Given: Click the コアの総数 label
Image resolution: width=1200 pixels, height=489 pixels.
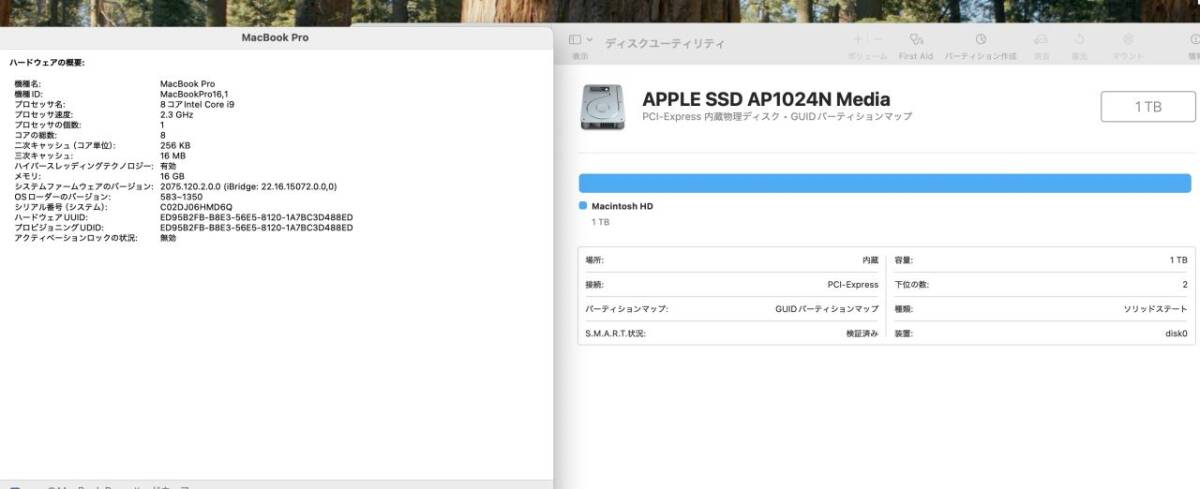Looking at the screenshot, I should tap(36, 135).
